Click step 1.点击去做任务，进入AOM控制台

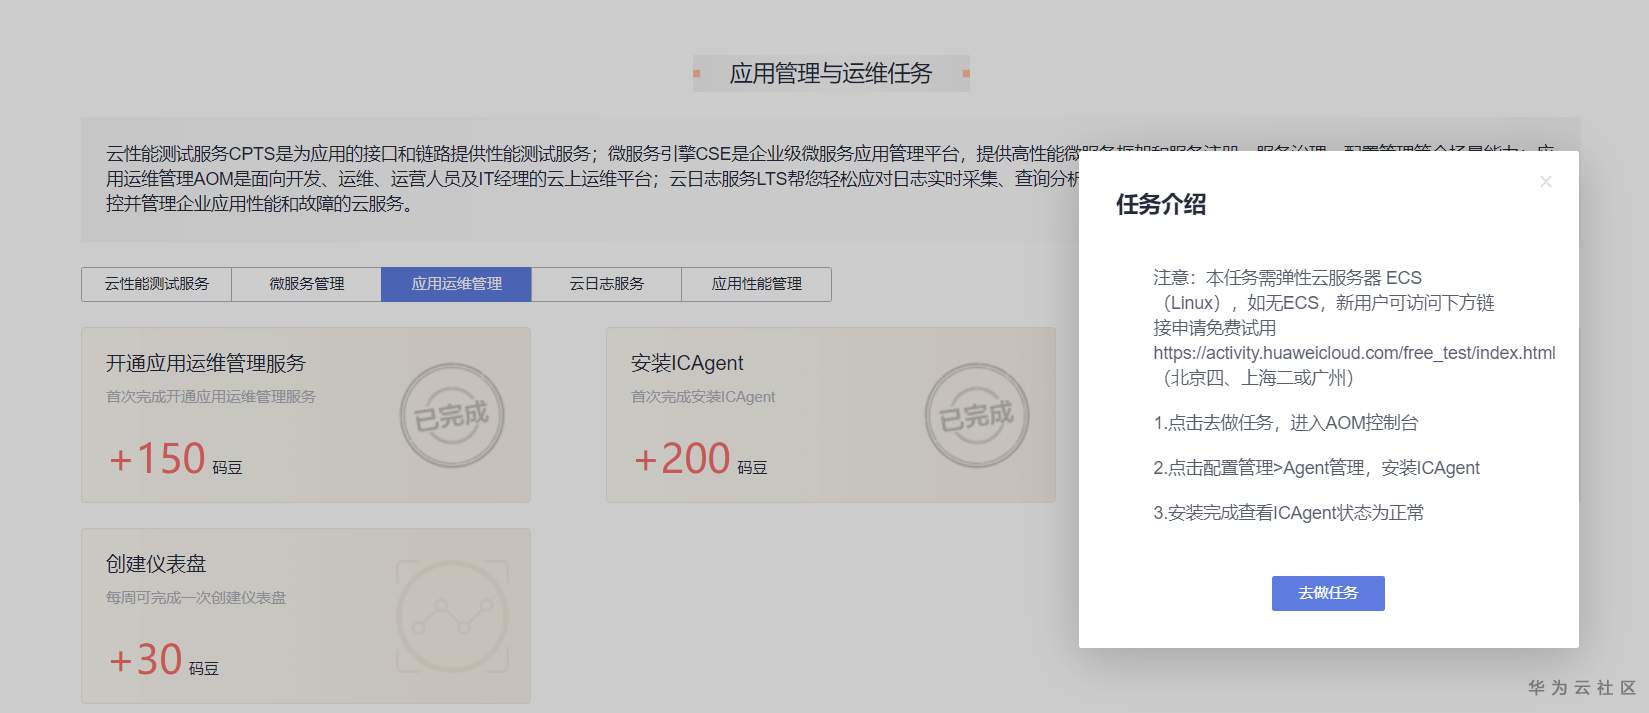[x=1285, y=423]
